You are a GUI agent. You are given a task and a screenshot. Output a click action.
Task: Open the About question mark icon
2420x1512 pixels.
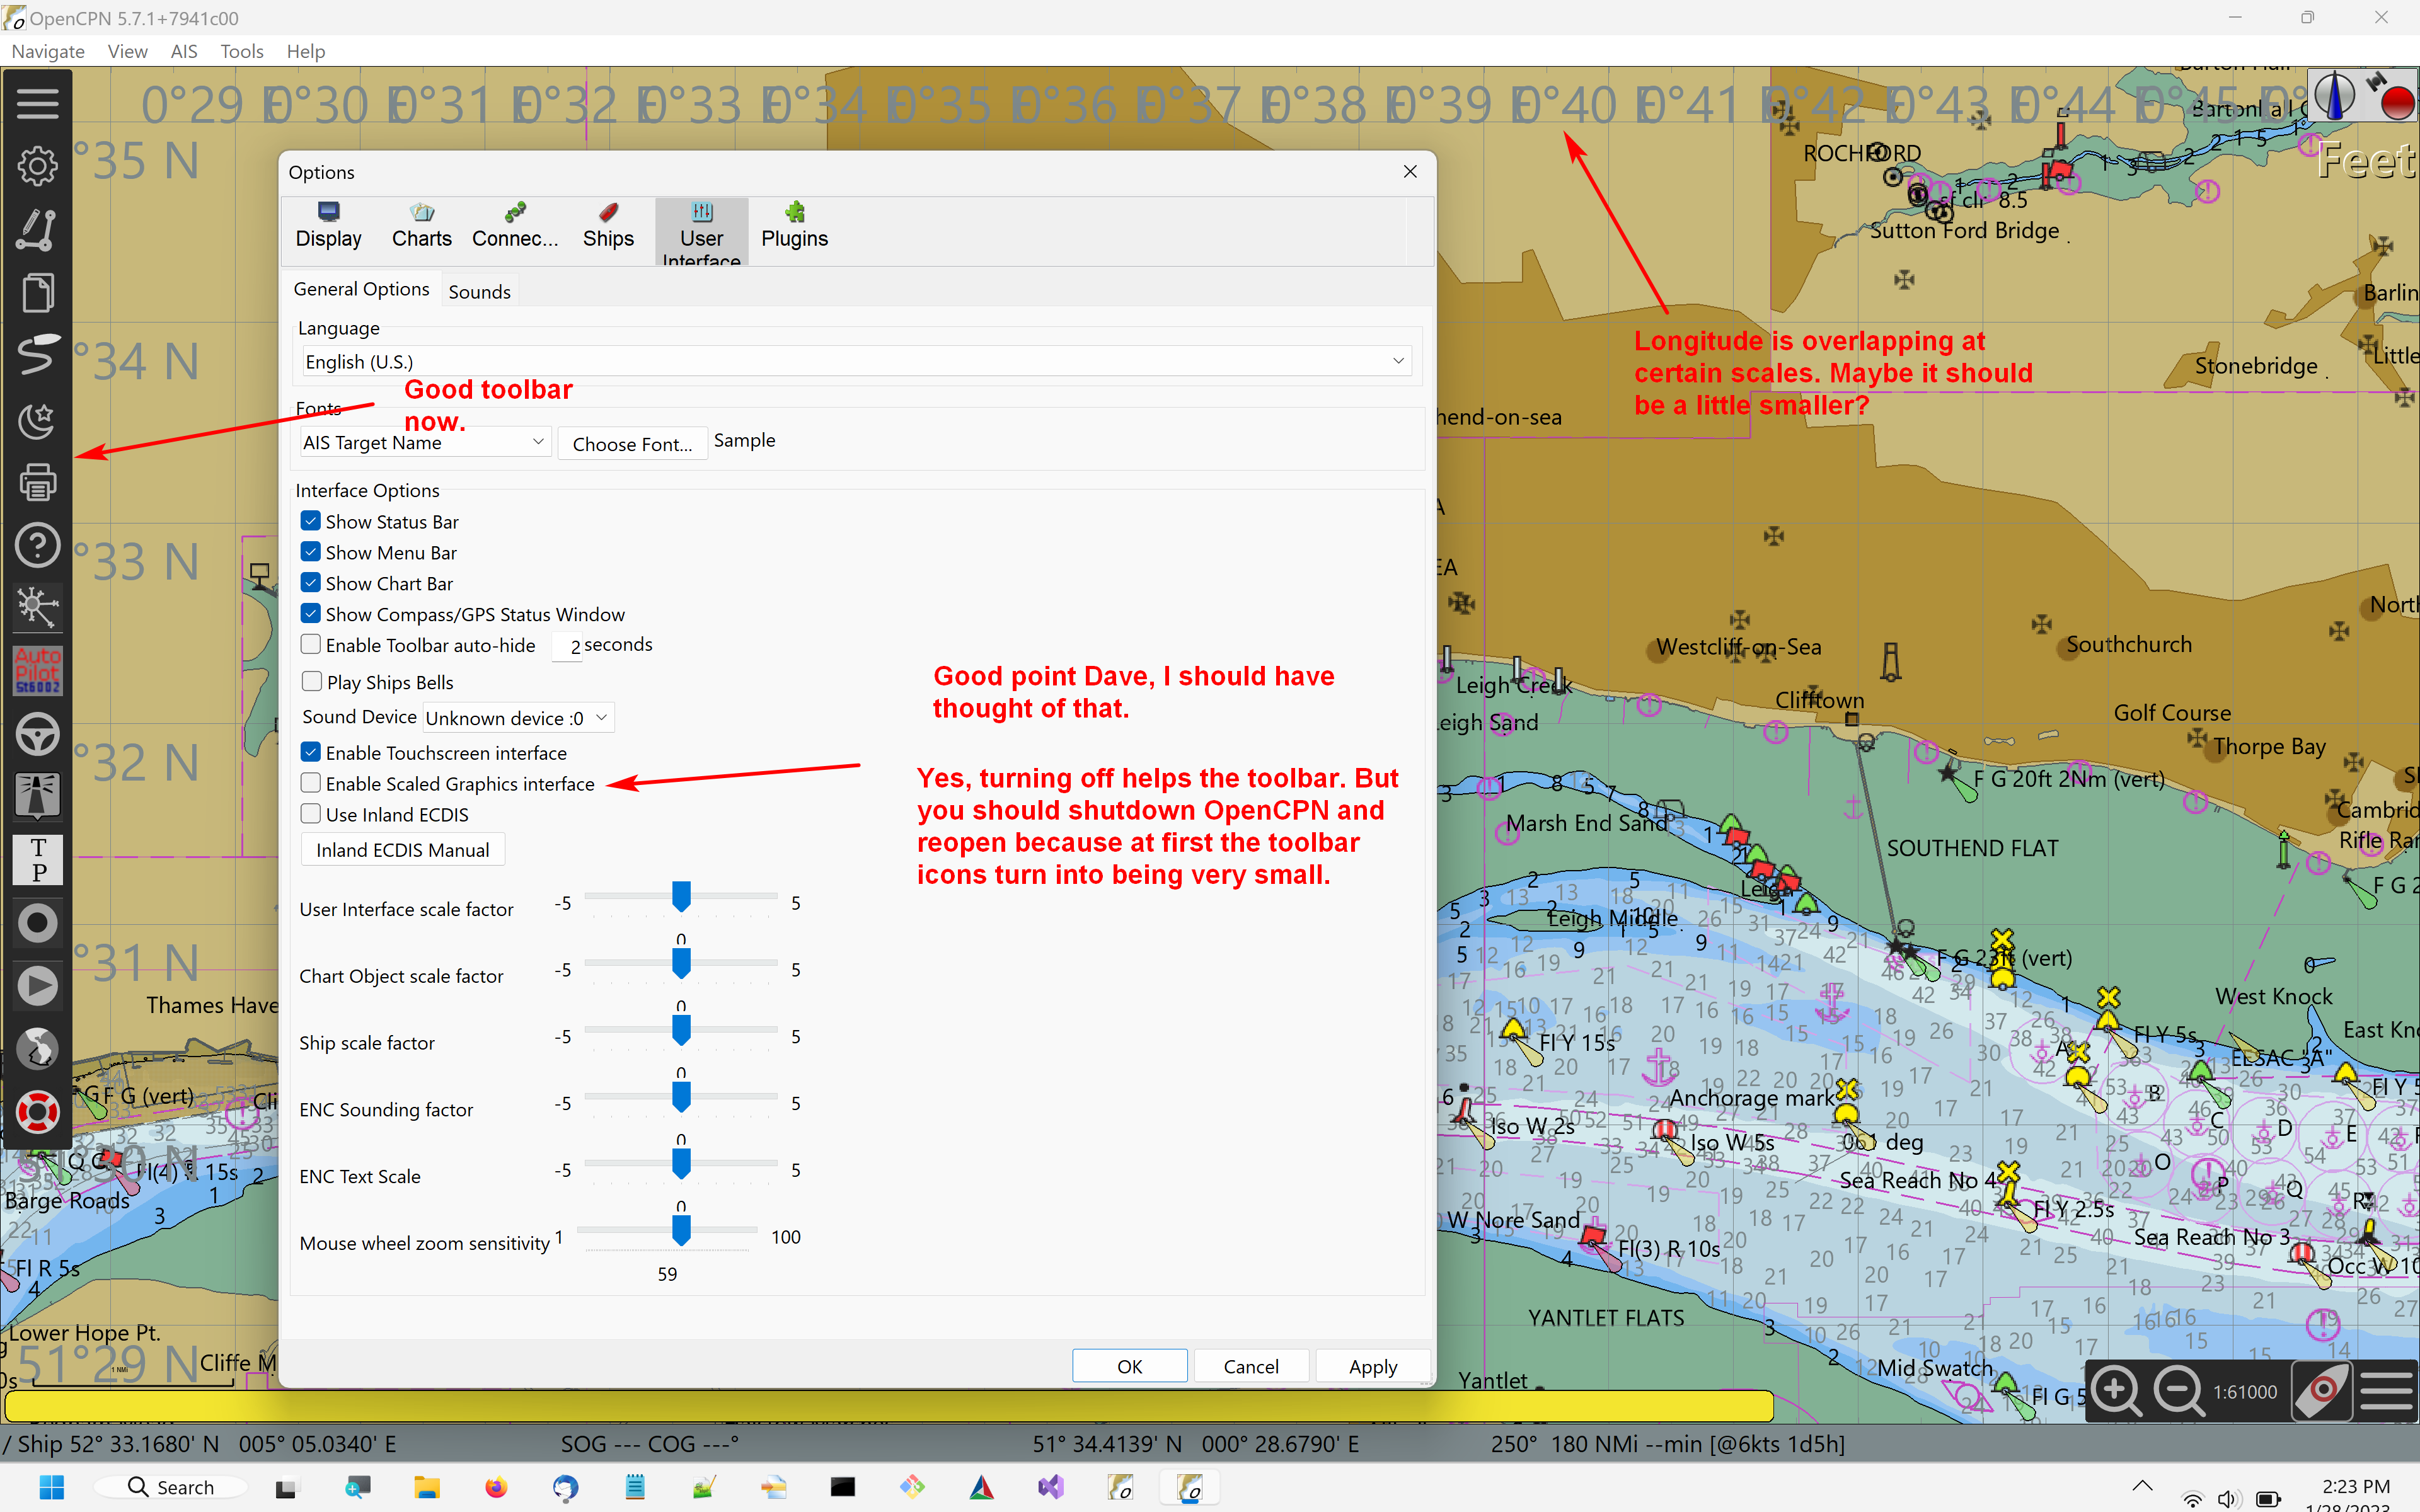pos(37,546)
